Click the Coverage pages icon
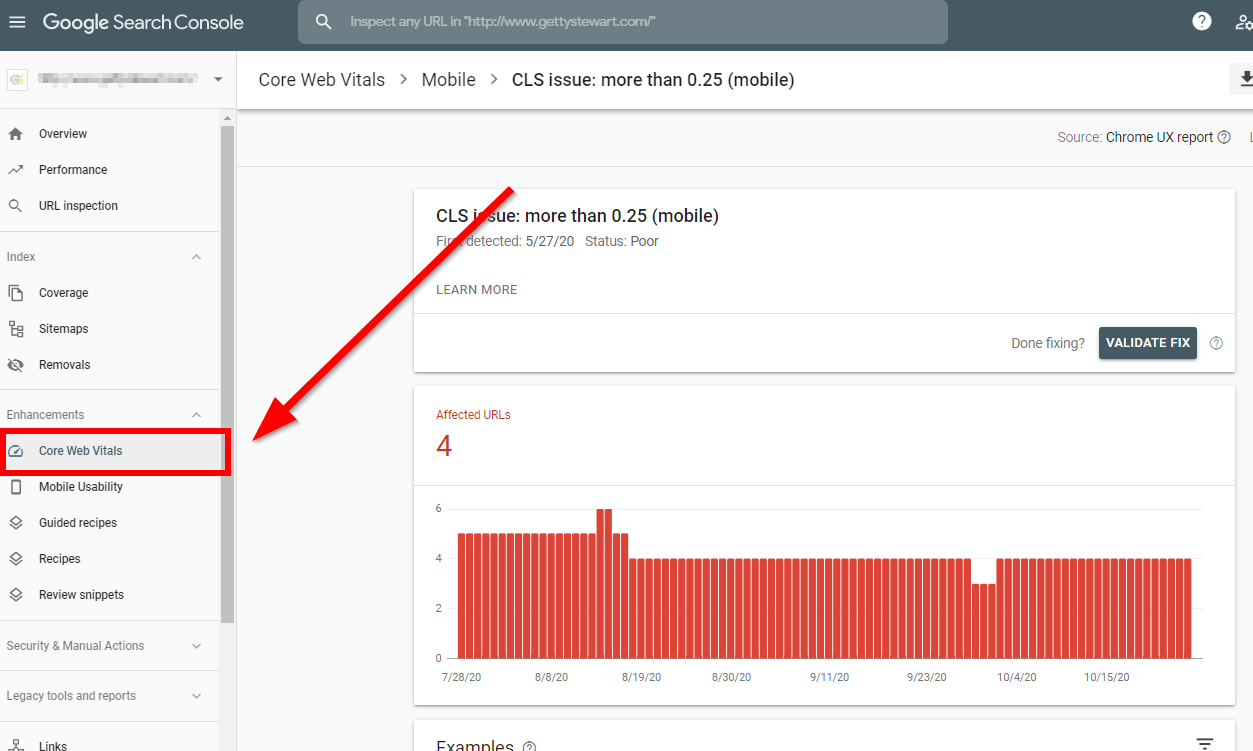 [x=15, y=293]
